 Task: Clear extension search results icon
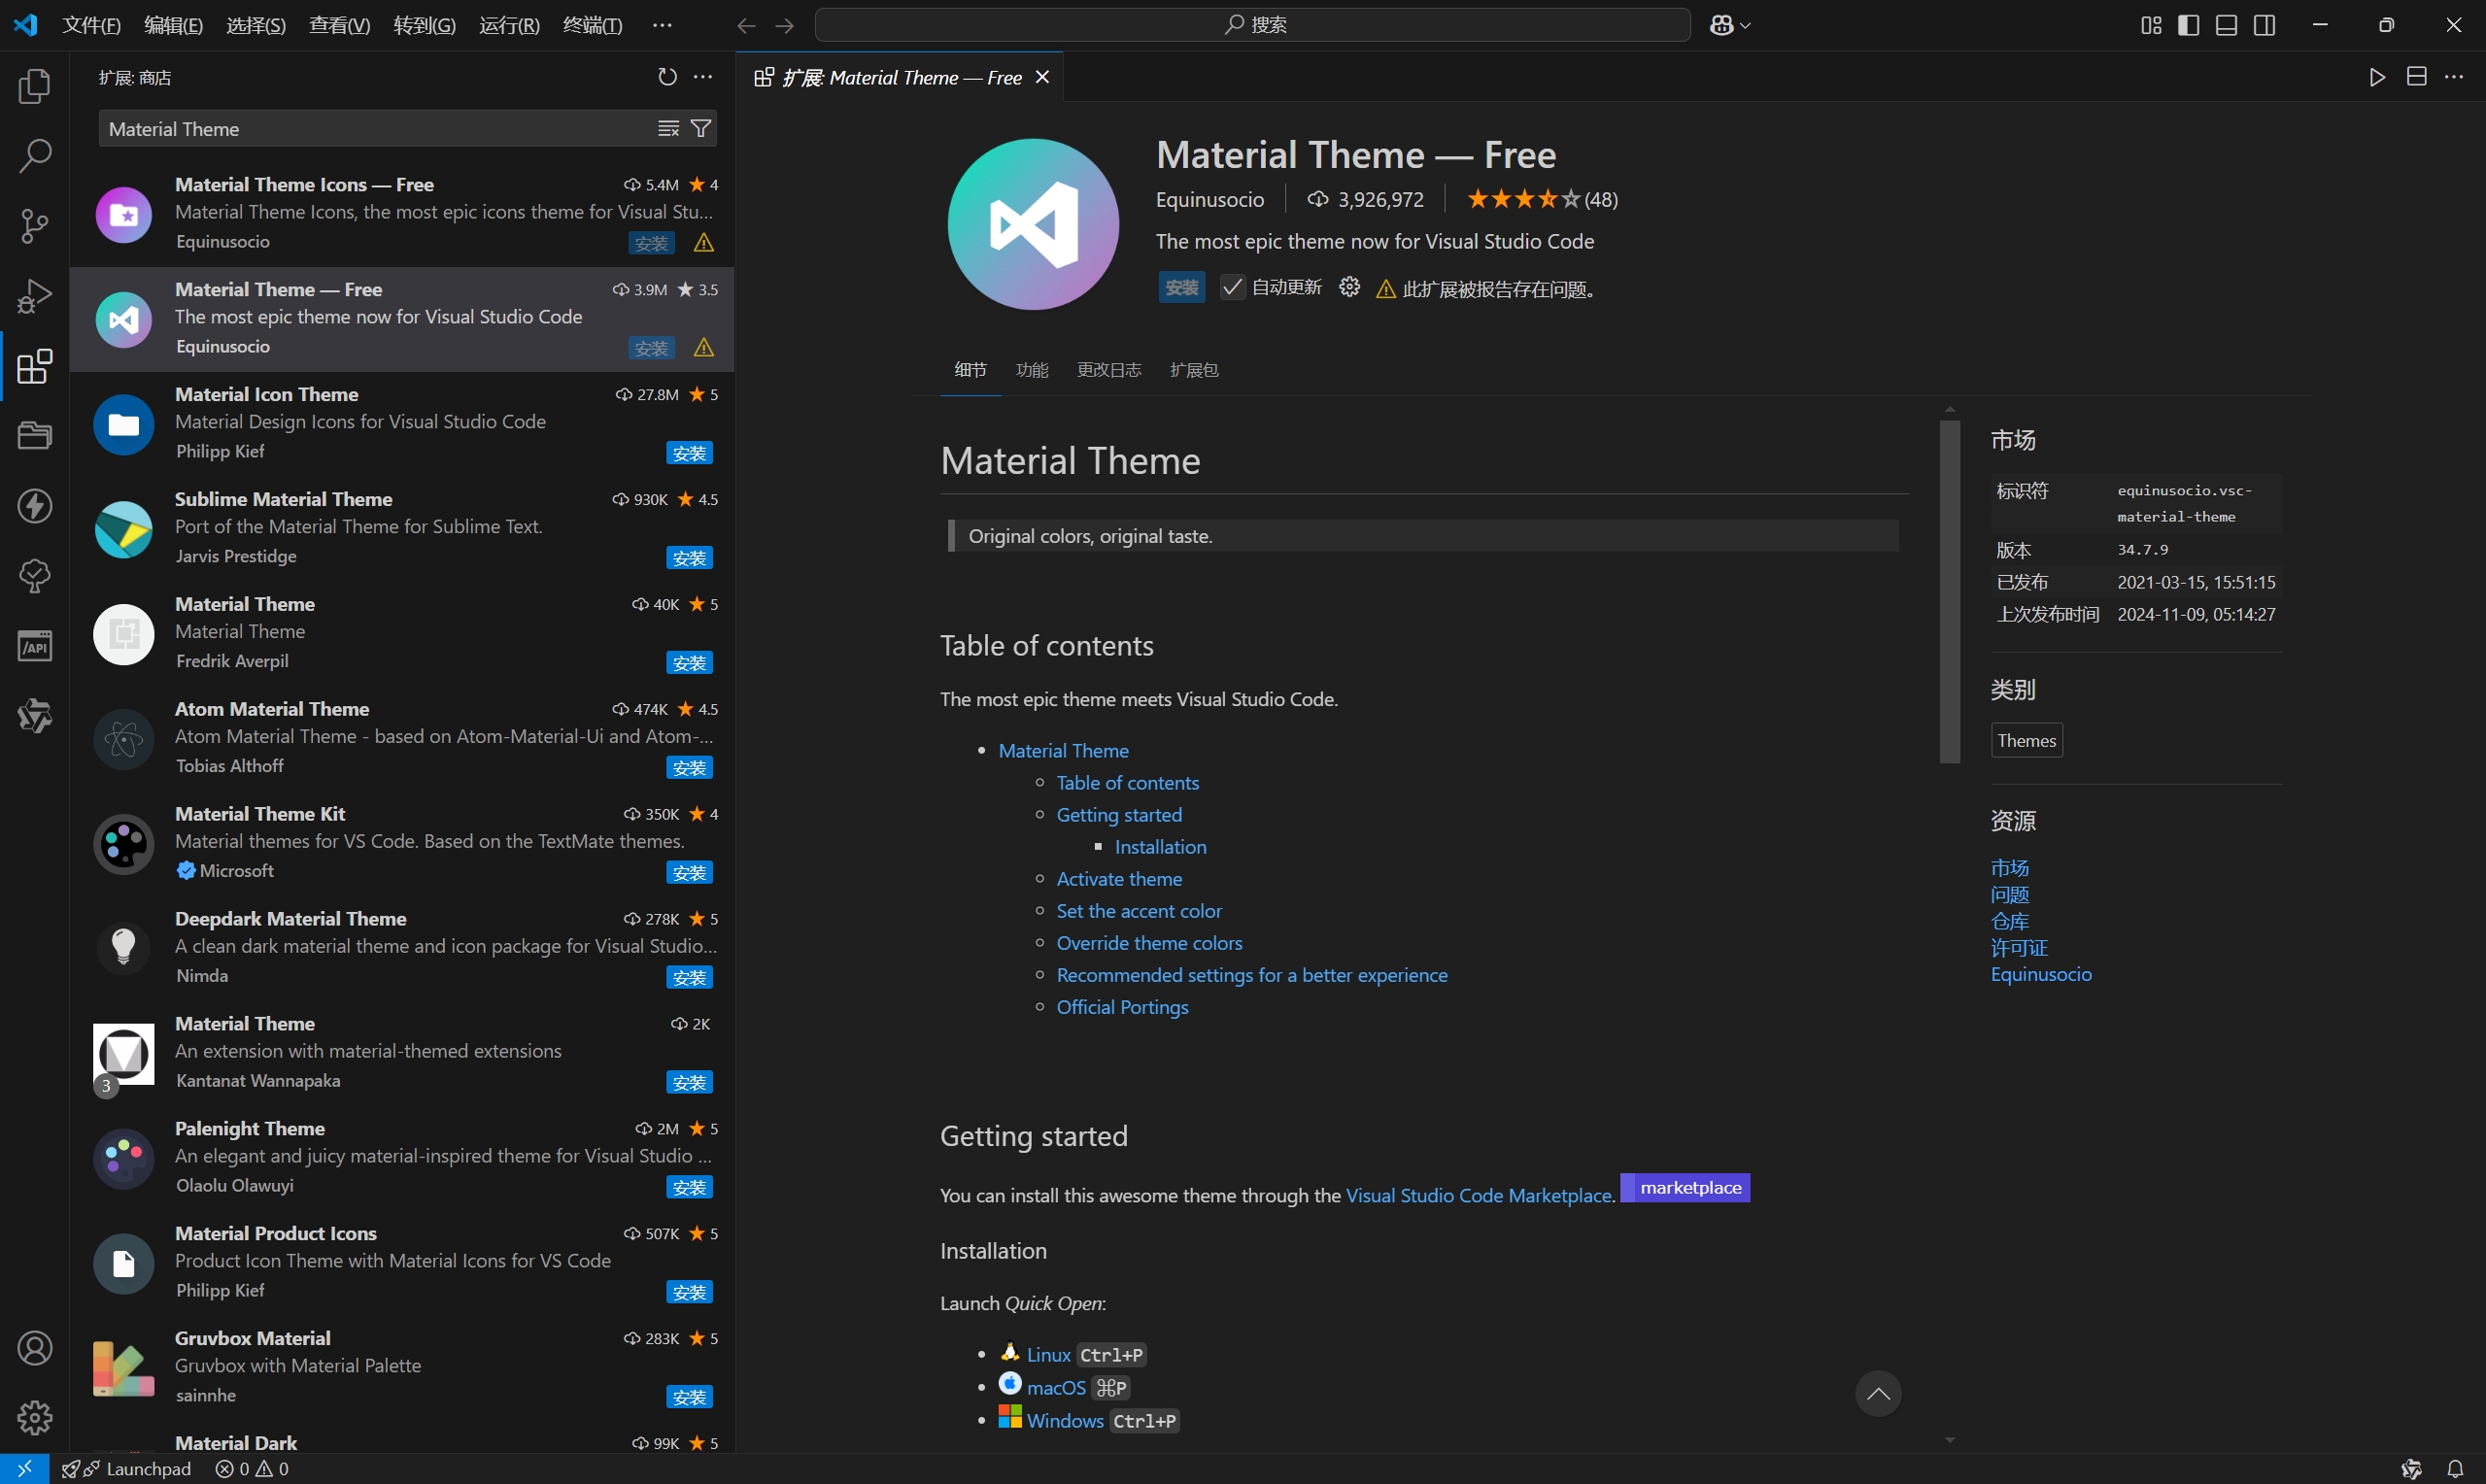coord(668,129)
